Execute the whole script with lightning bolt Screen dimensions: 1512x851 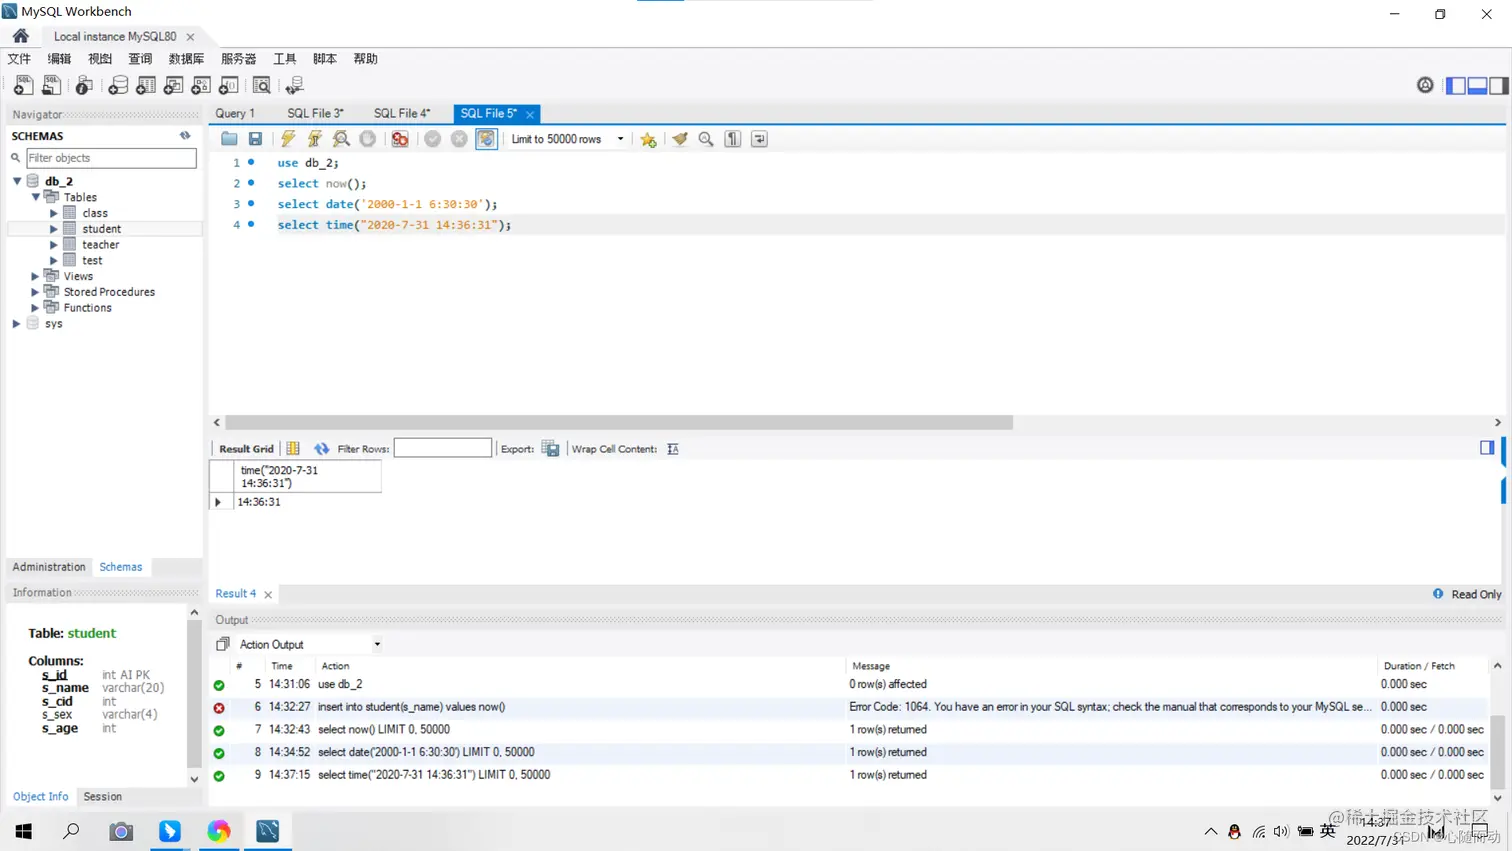click(x=288, y=139)
